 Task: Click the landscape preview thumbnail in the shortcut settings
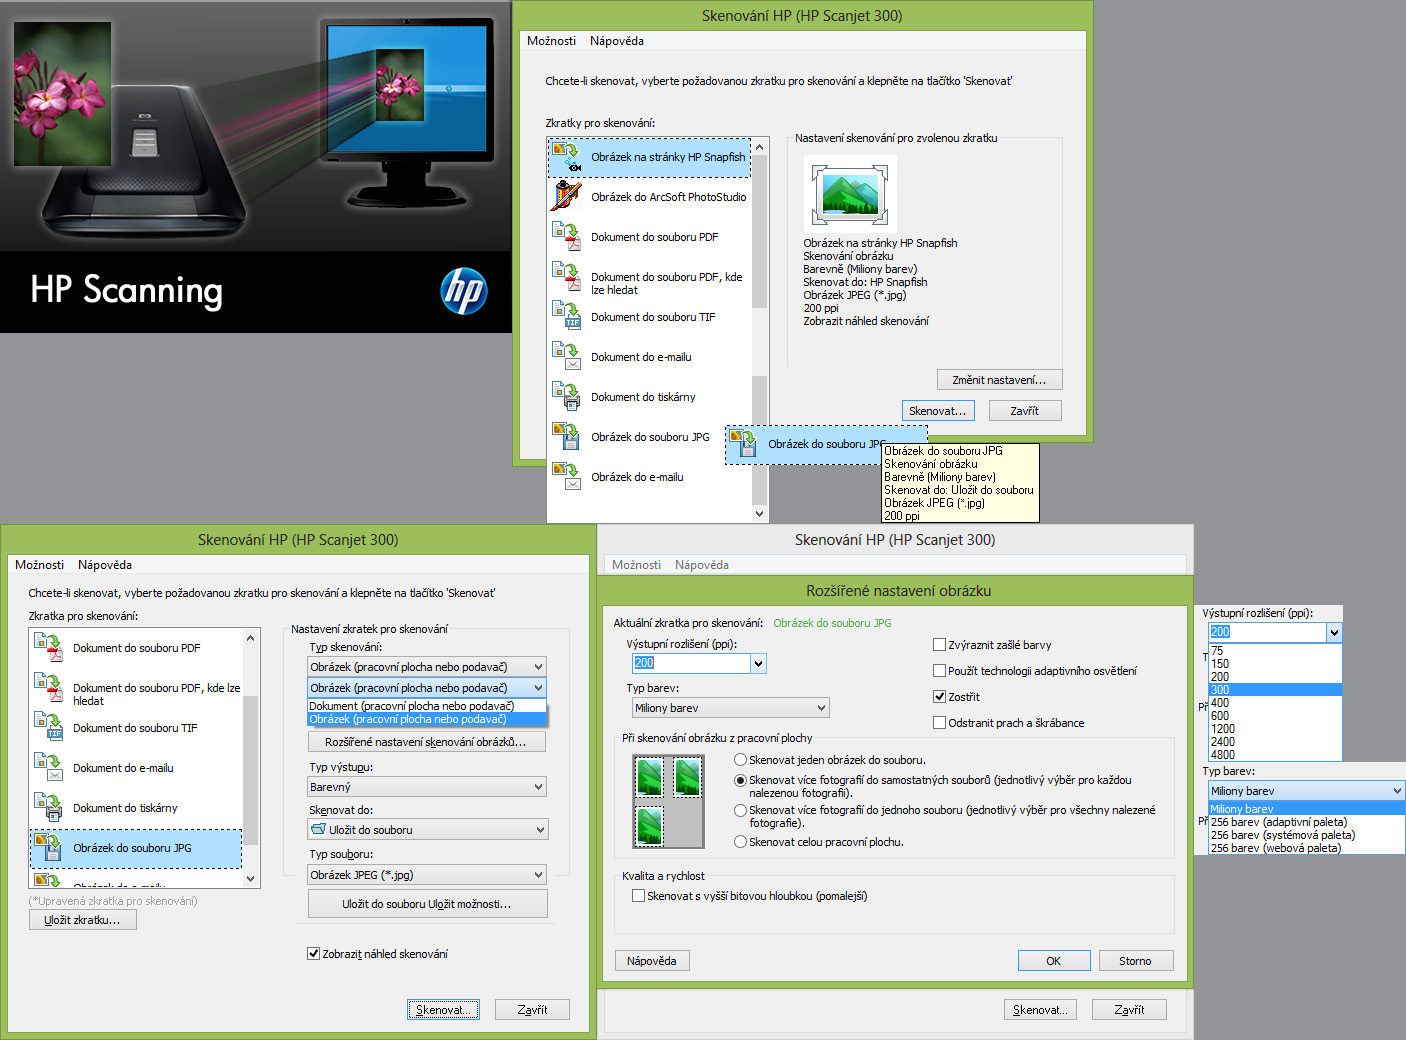(850, 195)
